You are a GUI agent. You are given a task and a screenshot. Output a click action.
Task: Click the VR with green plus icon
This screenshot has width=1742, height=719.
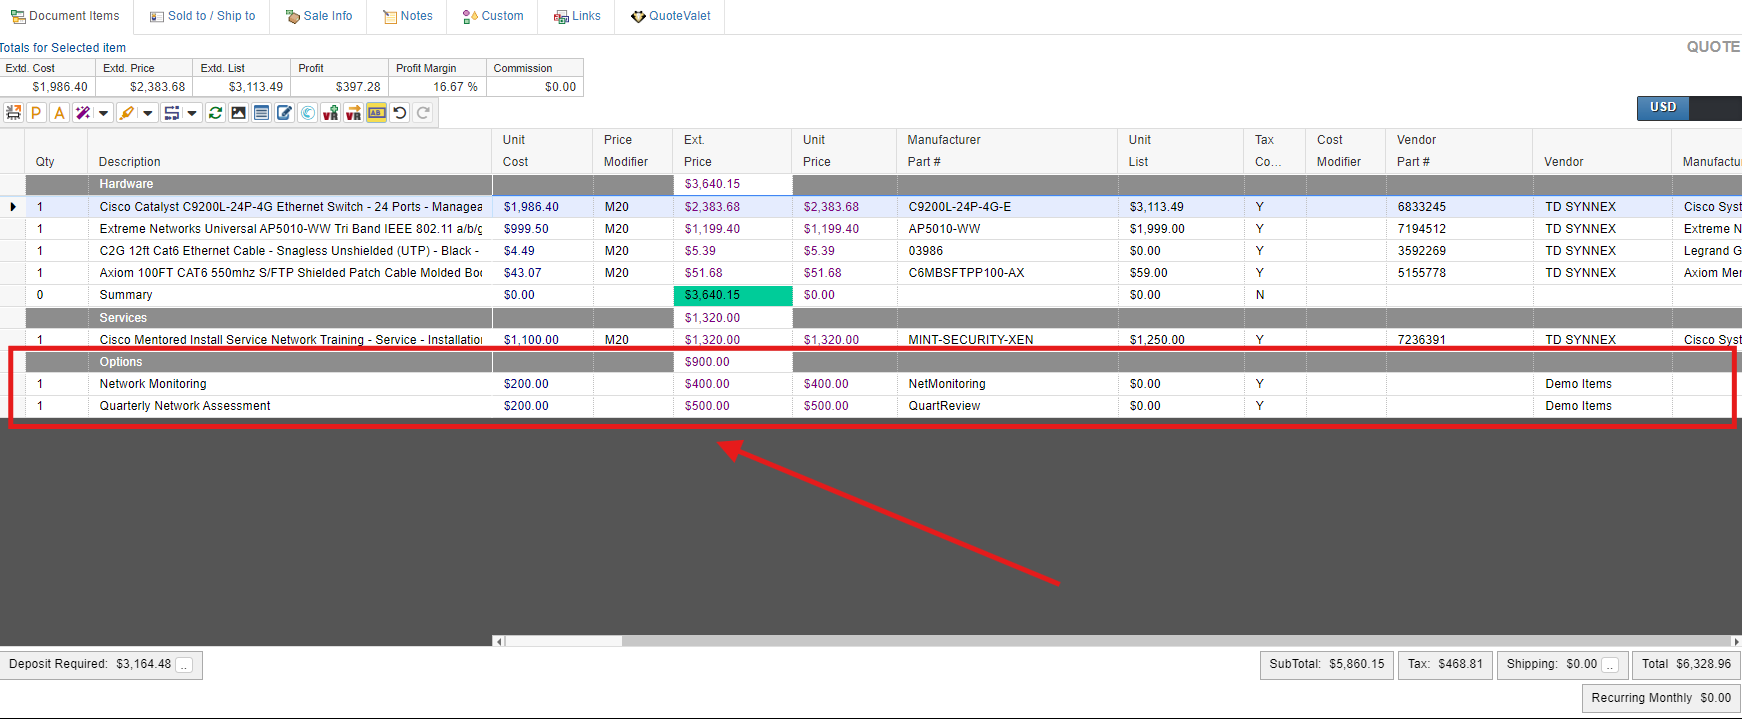pos(330,113)
